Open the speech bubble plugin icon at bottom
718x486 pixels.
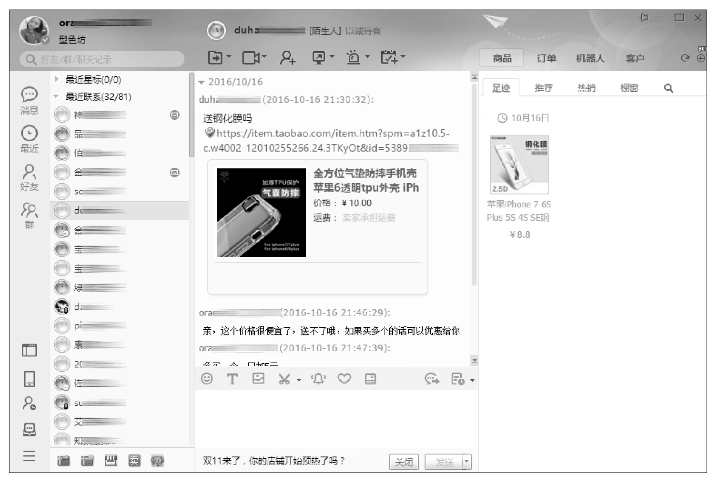click(x=157, y=460)
